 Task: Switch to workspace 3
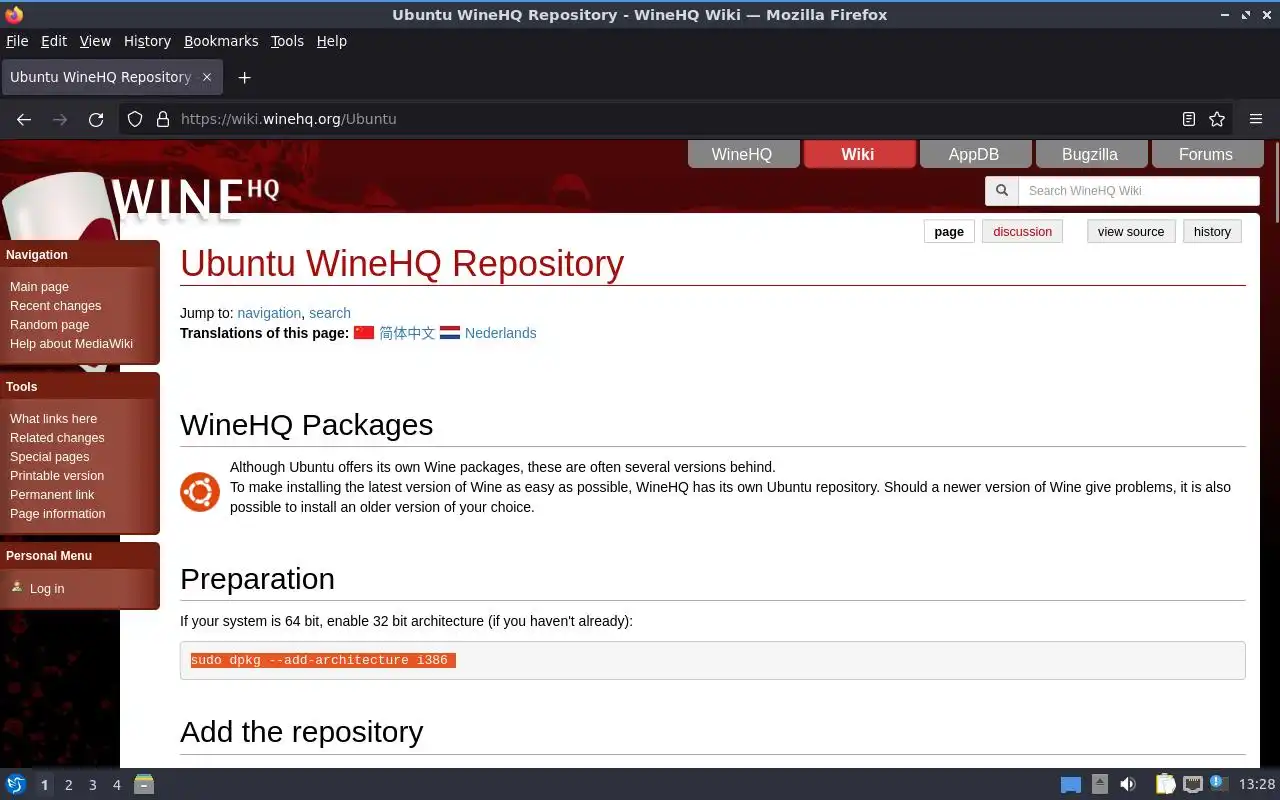coord(92,785)
